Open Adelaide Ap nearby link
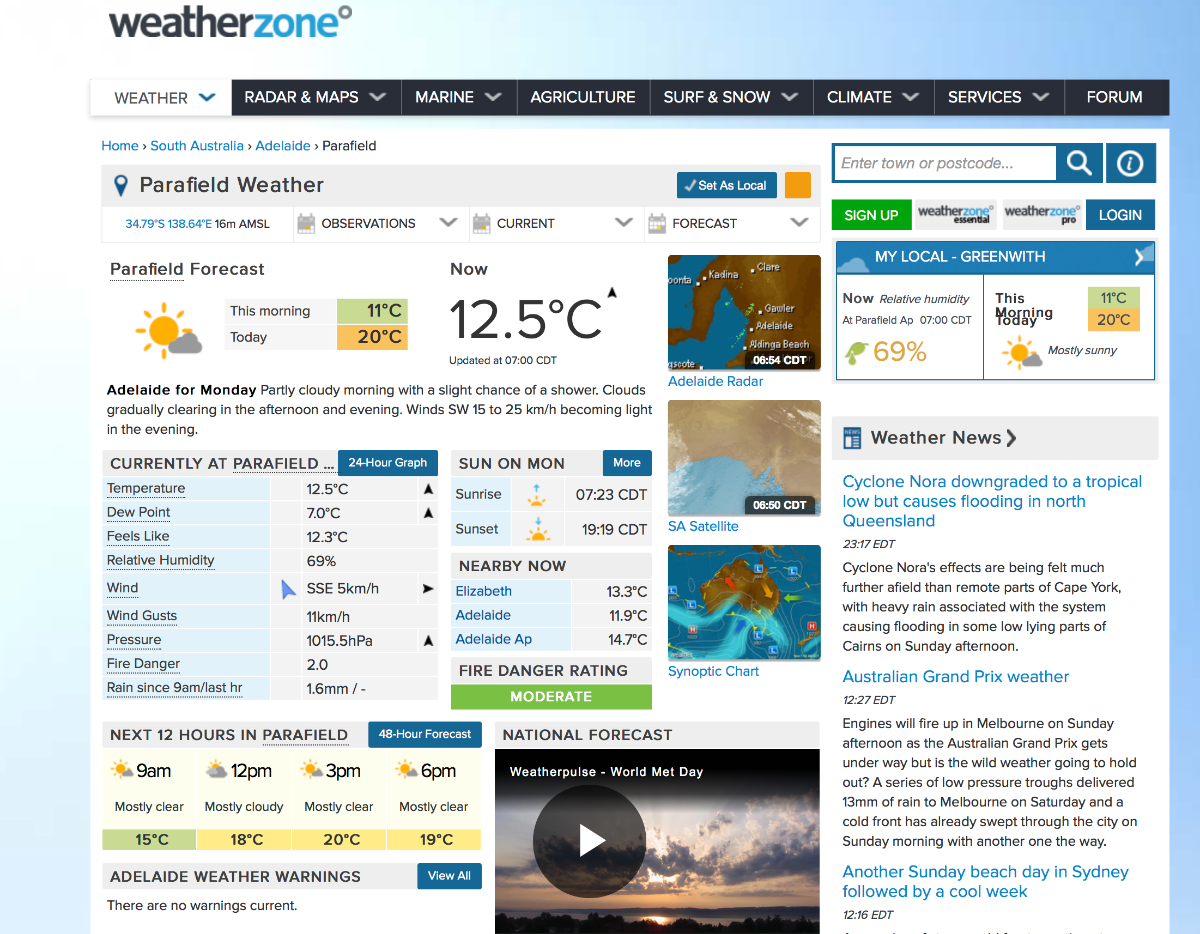 pos(495,639)
